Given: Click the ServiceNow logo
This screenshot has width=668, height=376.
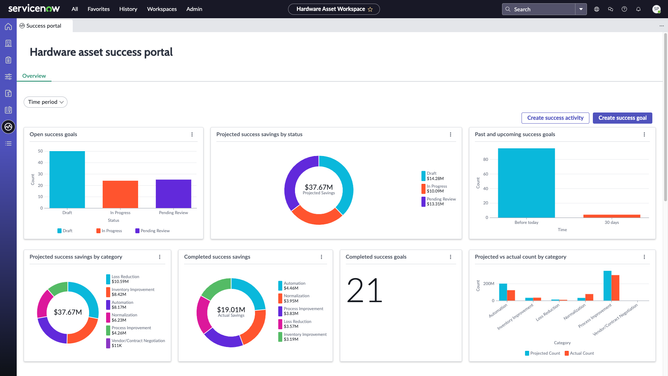Looking at the screenshot, I should pyautogui.click(x=34, y=9).
